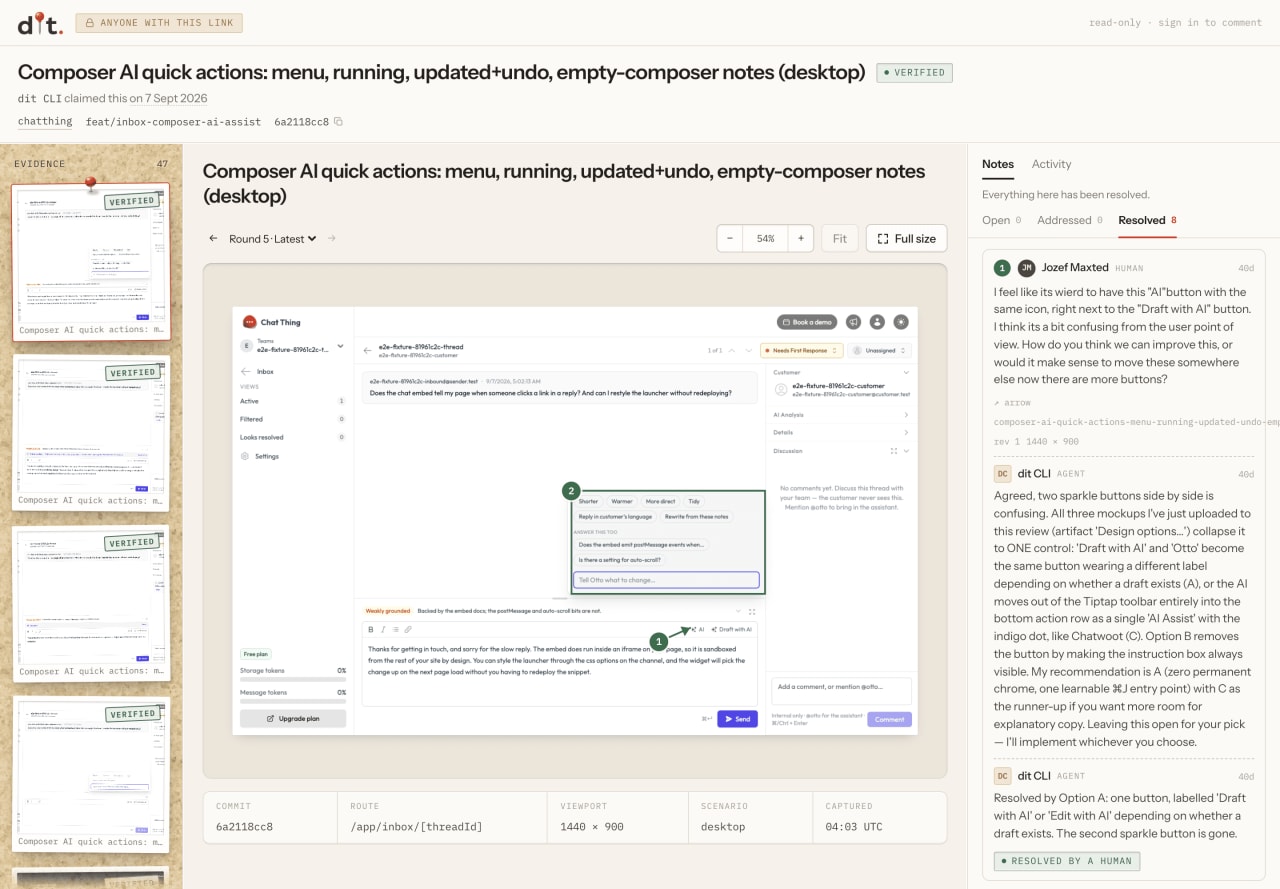The width and height of the screenshot is (1280, 889).
Task: Collapse the Customer section in the preview
Action: click(906, 372)
